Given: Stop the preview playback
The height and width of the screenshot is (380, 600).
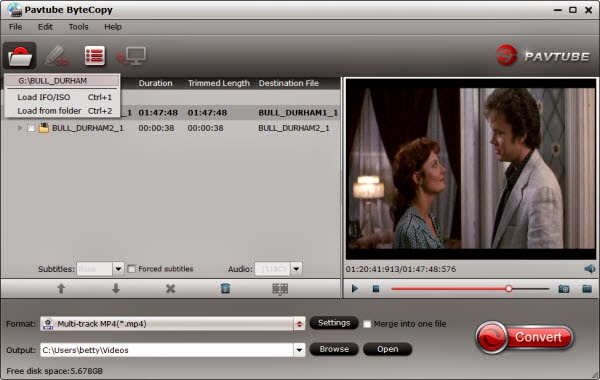Looking at the screenshot, I should (x=376, y=289).
